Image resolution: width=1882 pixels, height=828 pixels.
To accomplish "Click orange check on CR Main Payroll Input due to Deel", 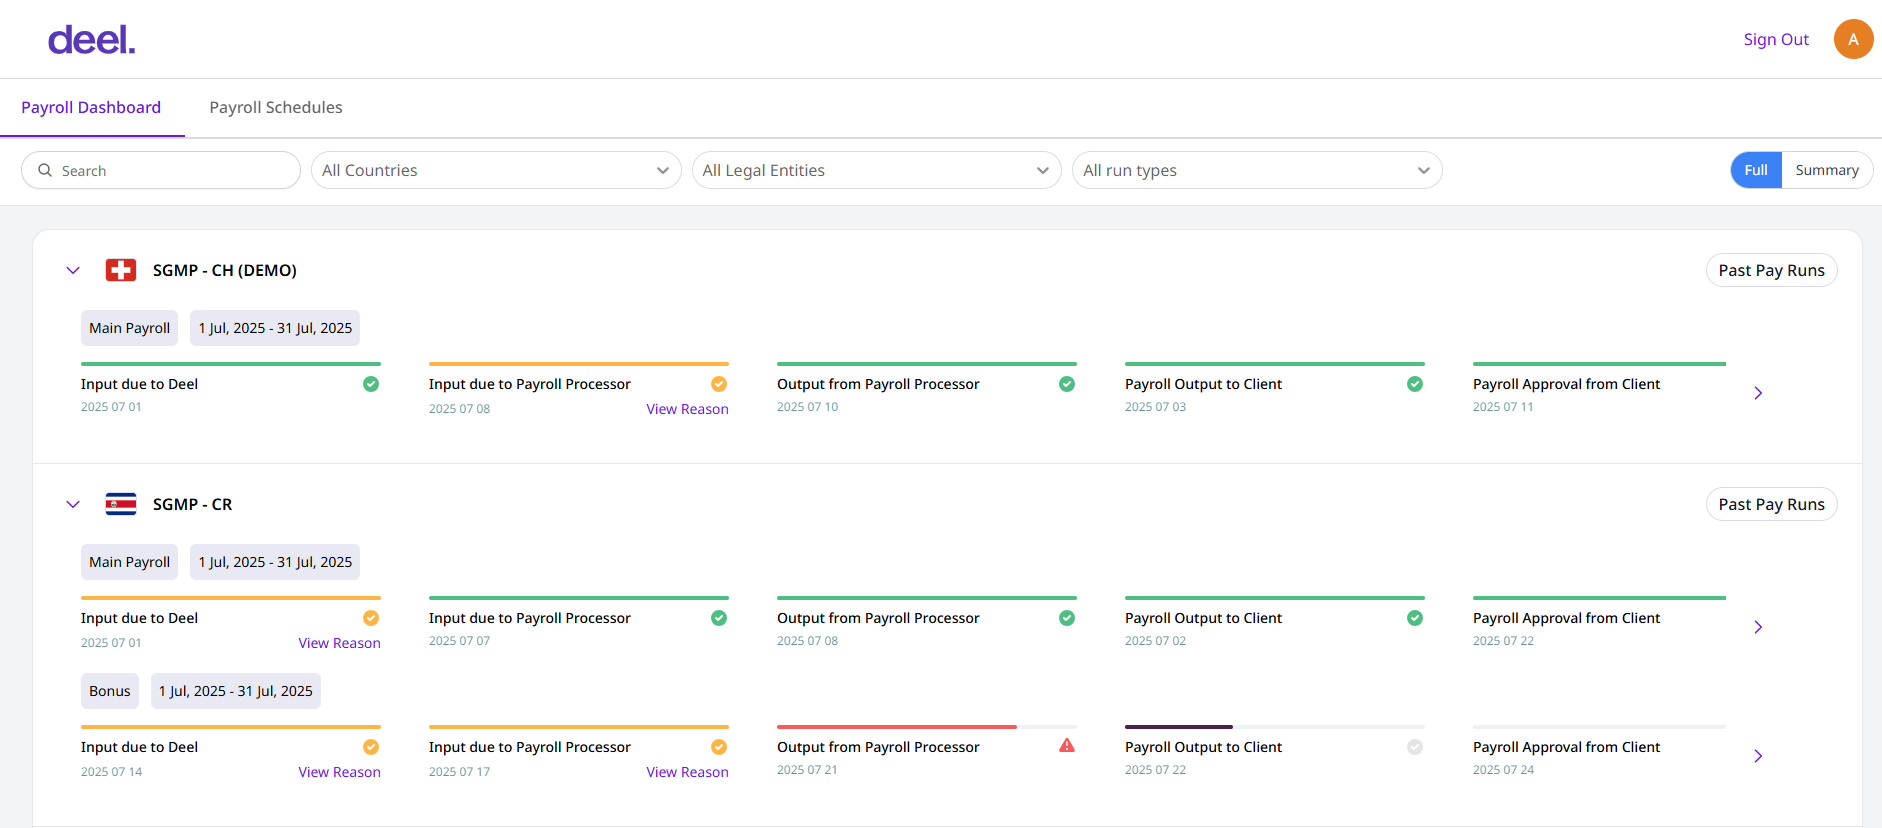I will (371, 618).
